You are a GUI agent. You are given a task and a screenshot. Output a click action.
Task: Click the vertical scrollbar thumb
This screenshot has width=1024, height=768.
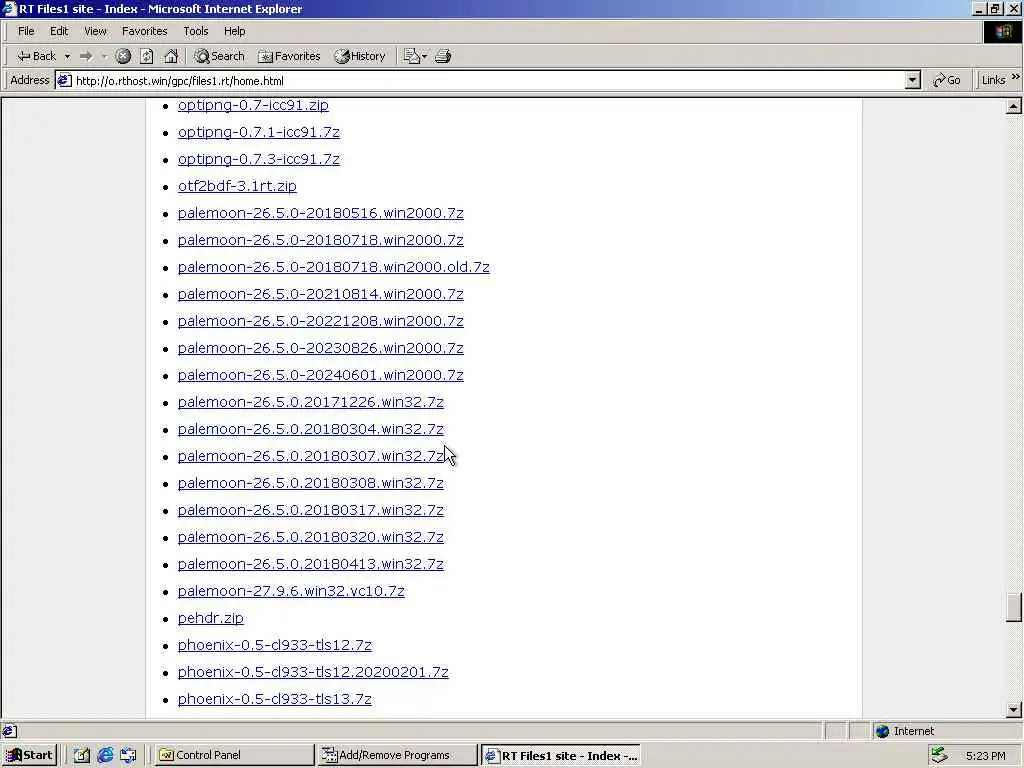click(x=1013, y=607)
